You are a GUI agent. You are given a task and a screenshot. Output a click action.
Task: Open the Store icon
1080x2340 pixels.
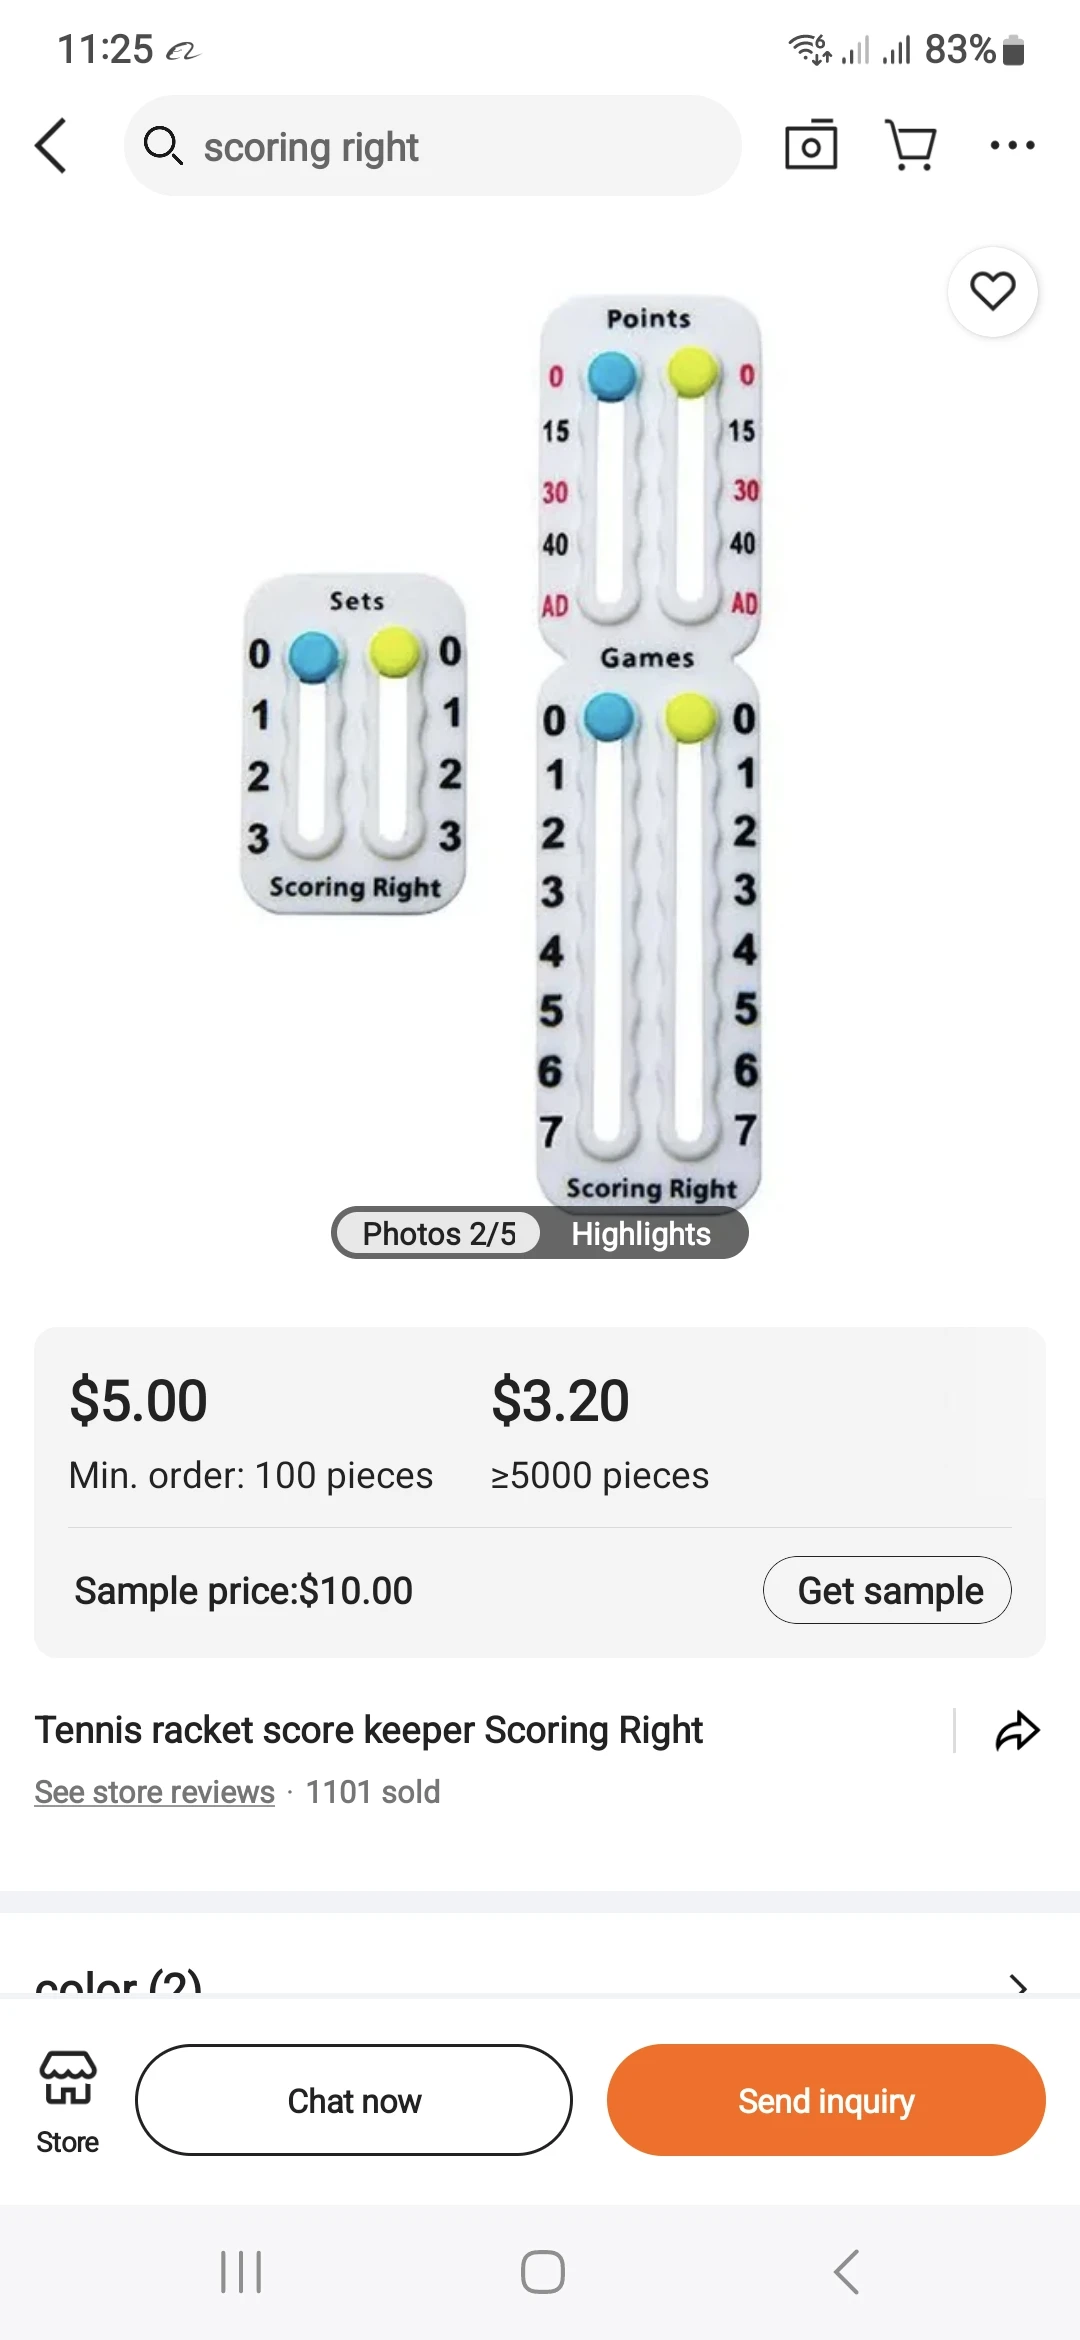tap(68, 2100)
